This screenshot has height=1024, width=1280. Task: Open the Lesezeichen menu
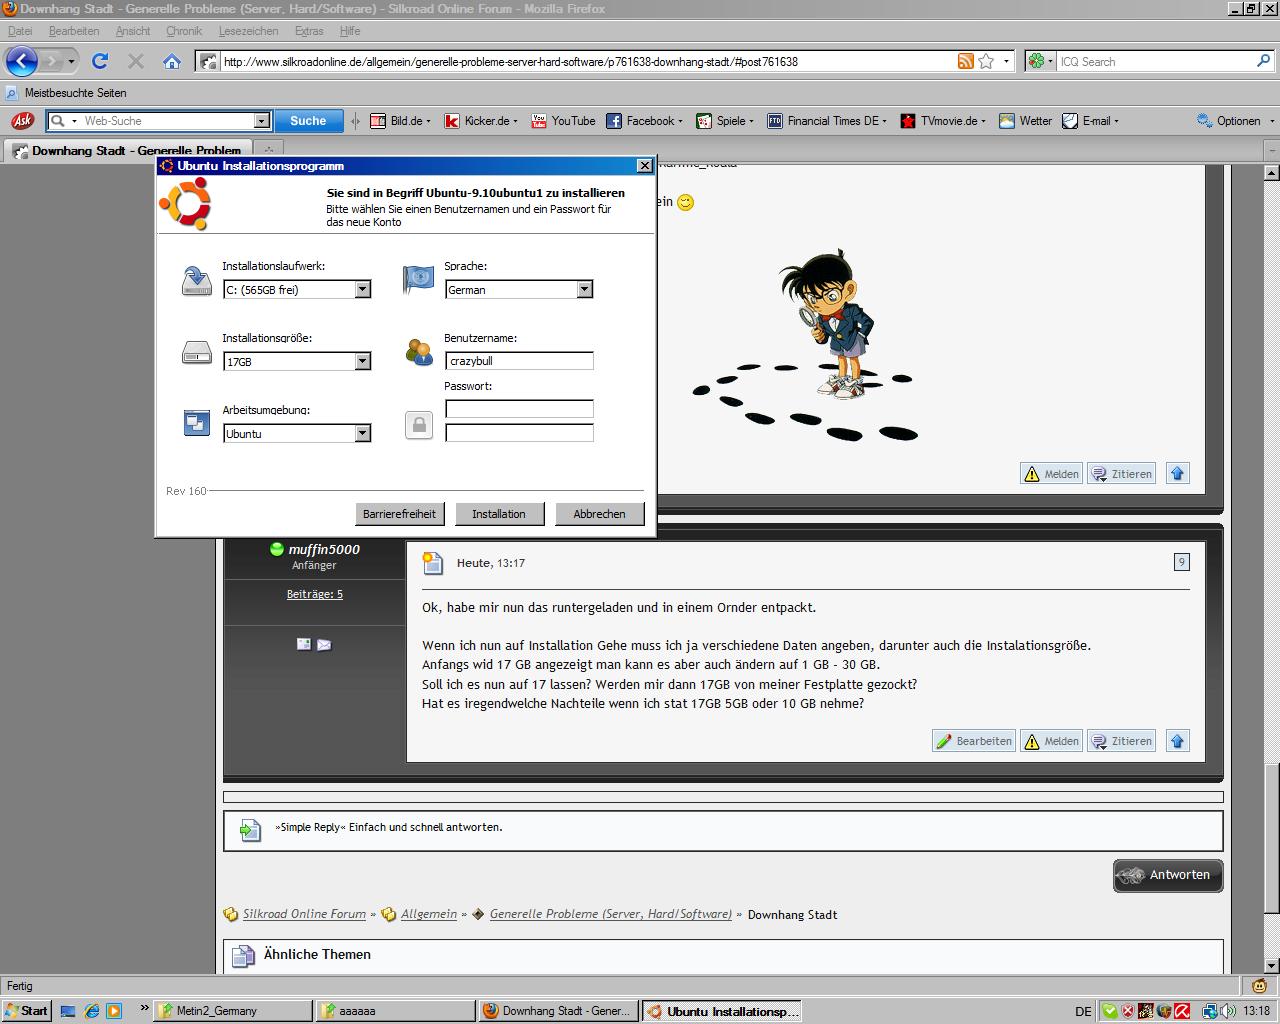pyautogui.click(x=248, y=31)
